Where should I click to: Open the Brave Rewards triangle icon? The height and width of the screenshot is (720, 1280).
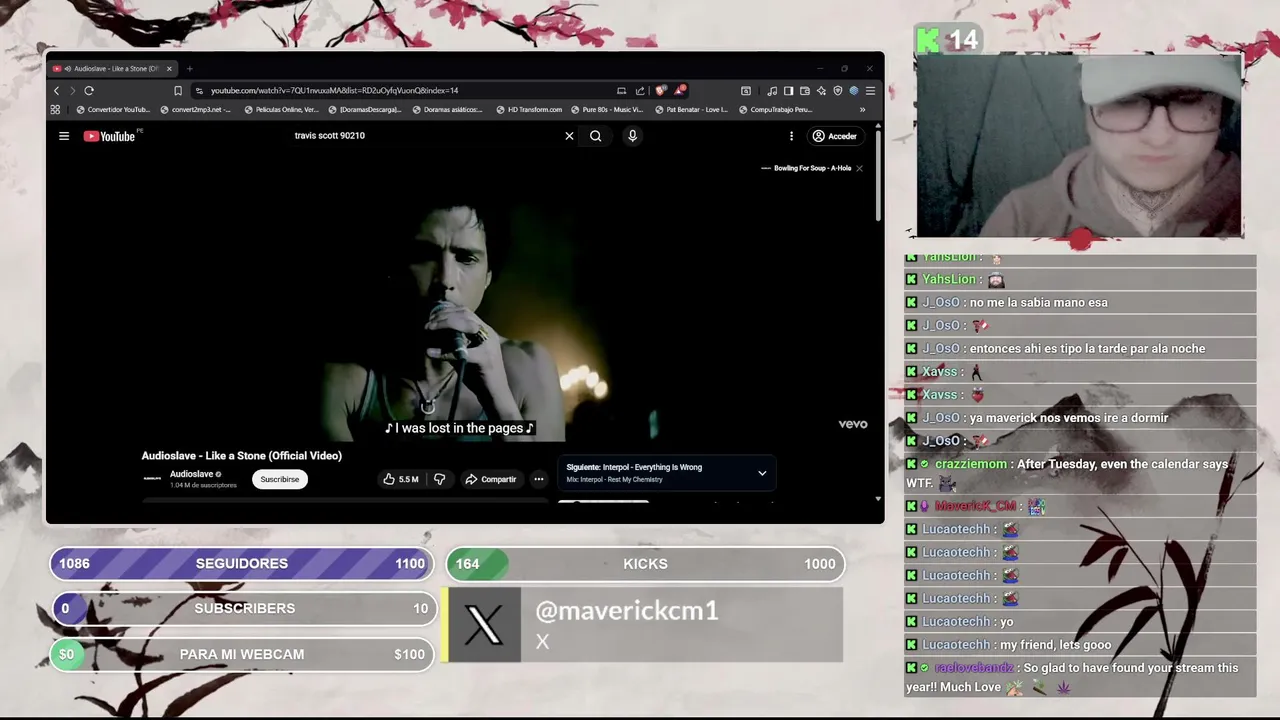click(x=679, y=90)
